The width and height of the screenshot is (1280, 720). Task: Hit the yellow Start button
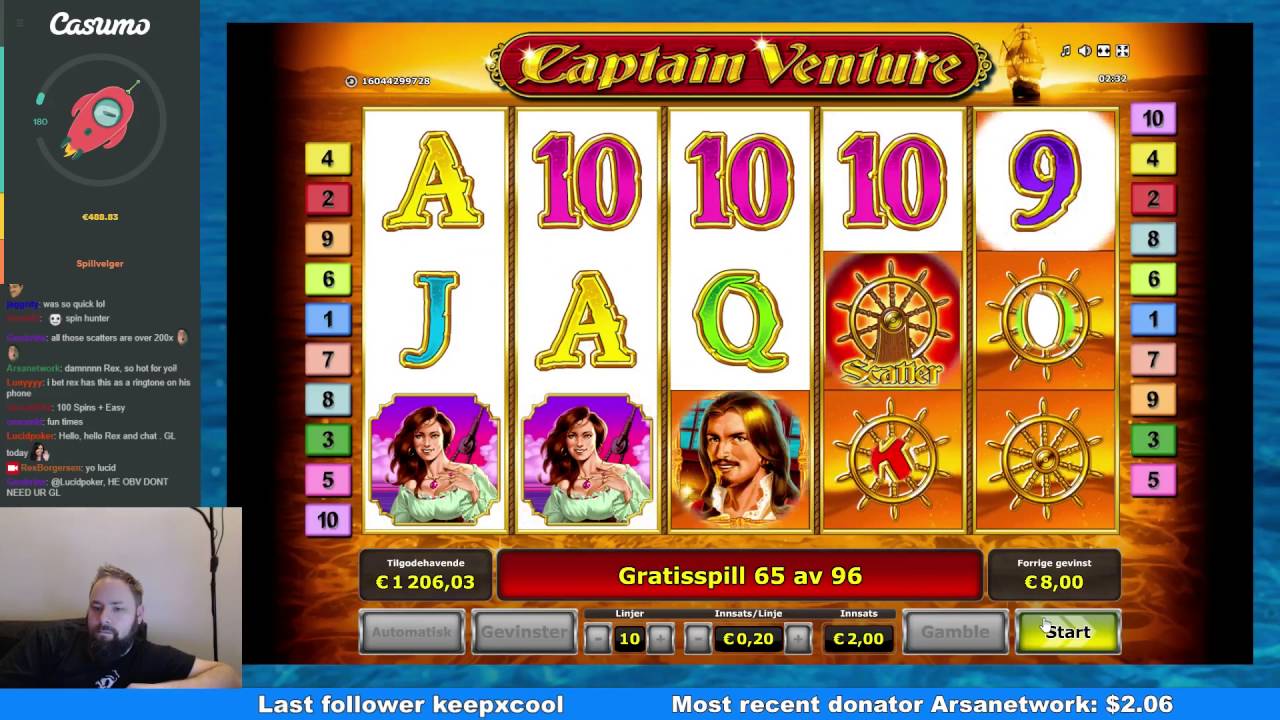pos(1068,632)
